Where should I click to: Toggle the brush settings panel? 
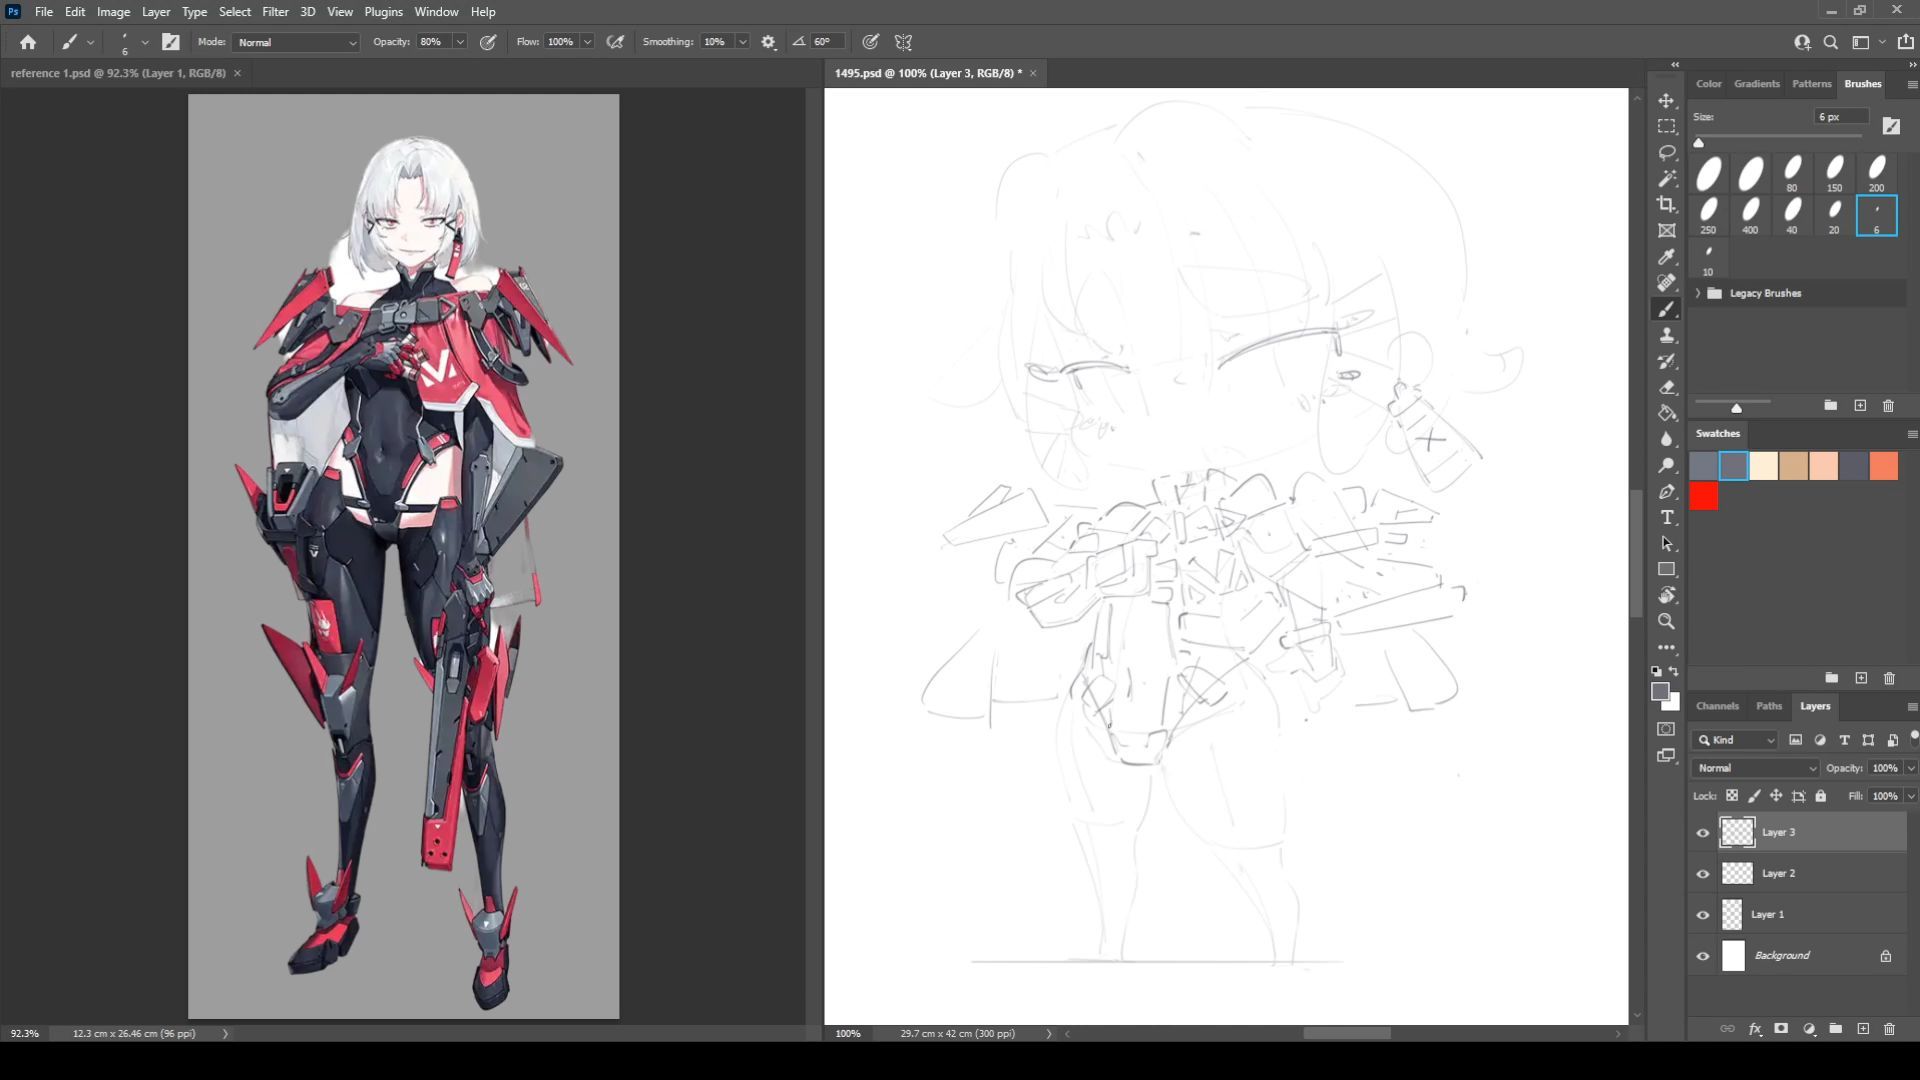coord(171,42)
